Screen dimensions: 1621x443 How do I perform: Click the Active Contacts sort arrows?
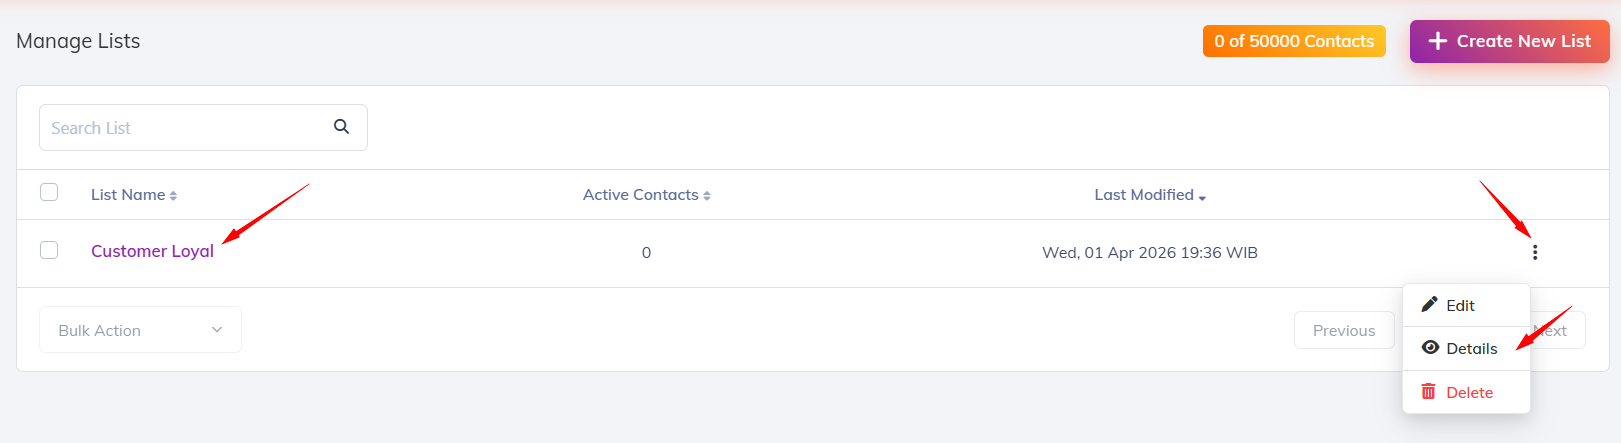(707, 196)
